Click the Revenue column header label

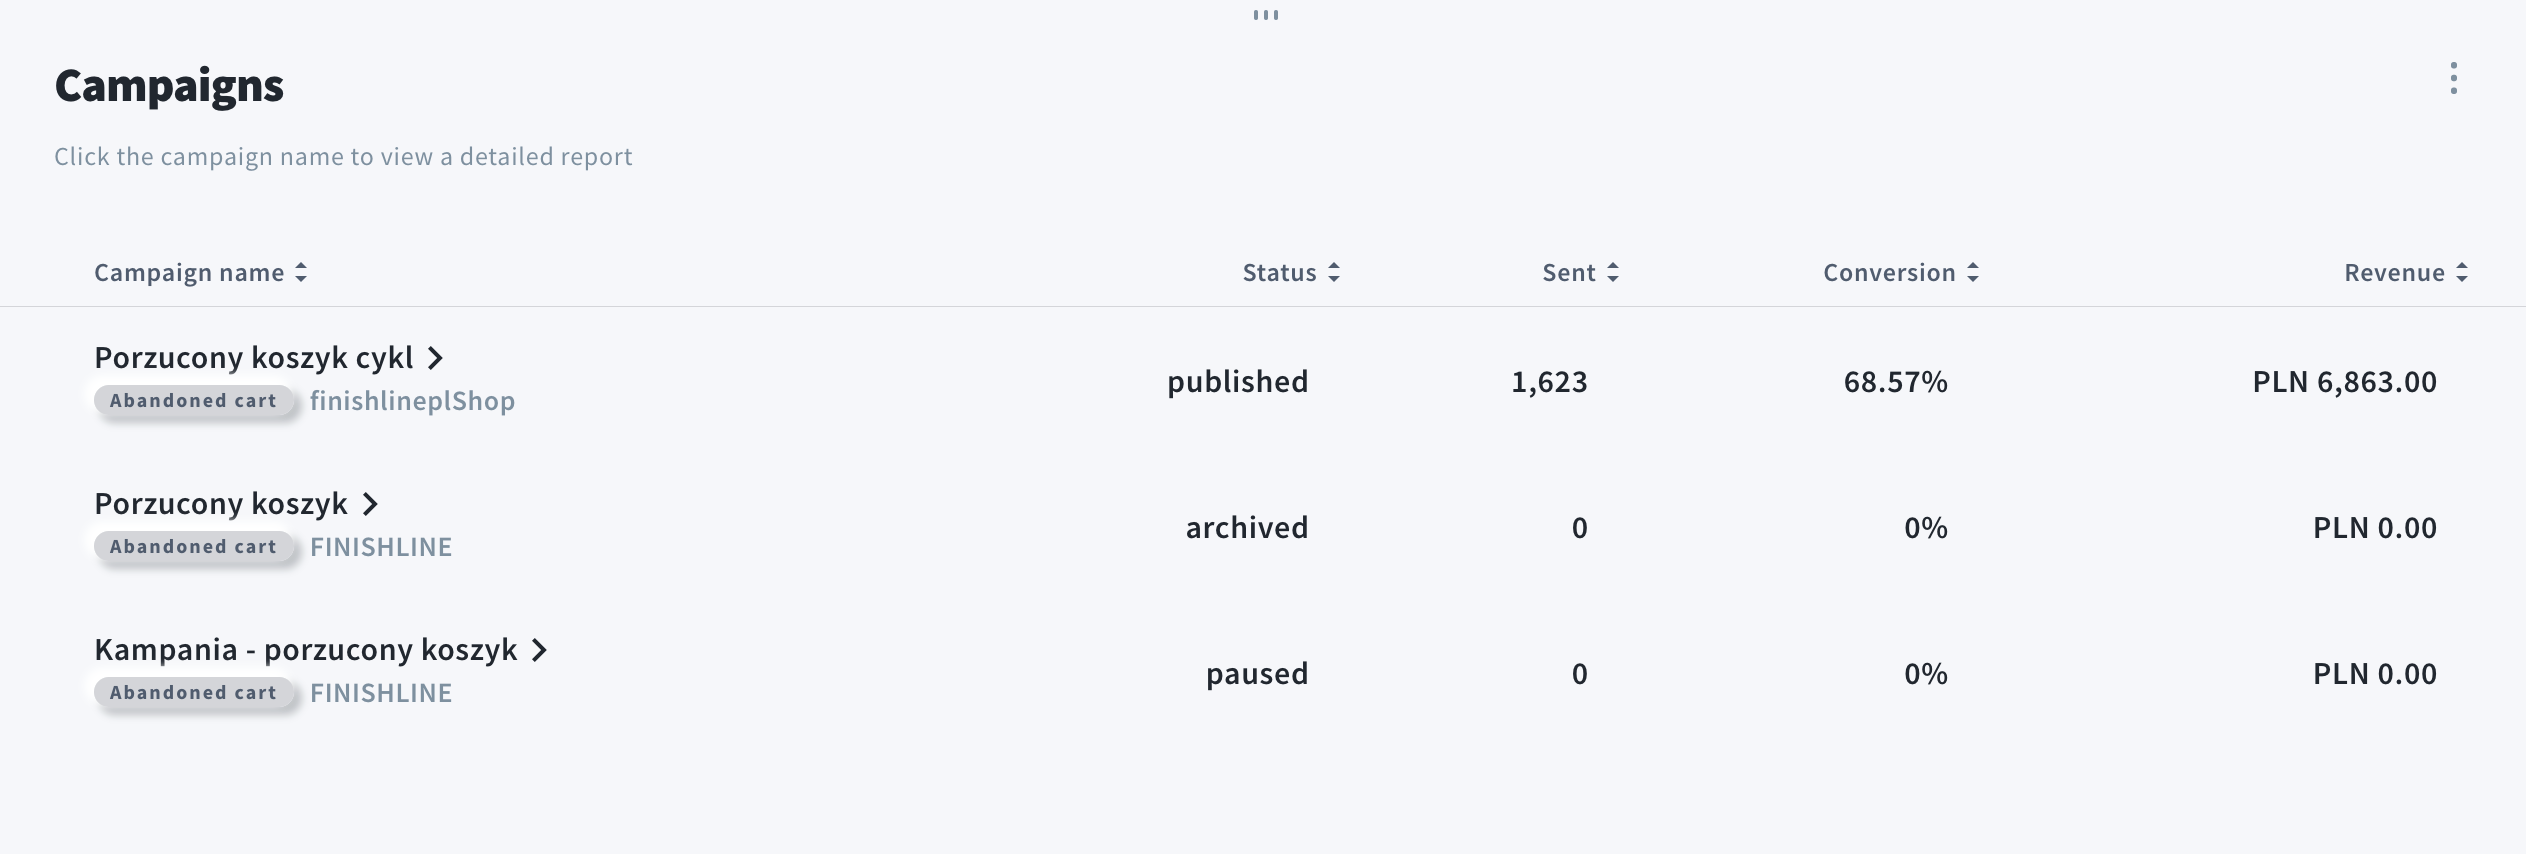(2394, 273)
